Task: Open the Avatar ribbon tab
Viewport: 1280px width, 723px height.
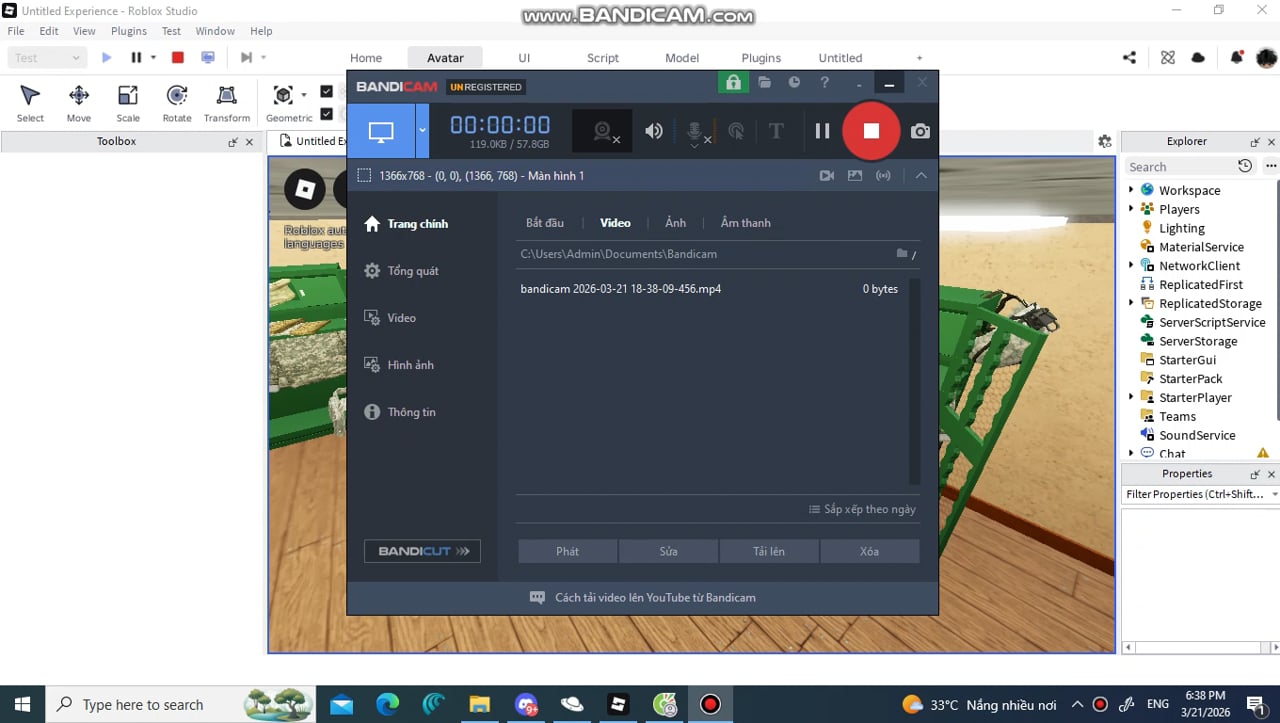Action: (445, 58)
